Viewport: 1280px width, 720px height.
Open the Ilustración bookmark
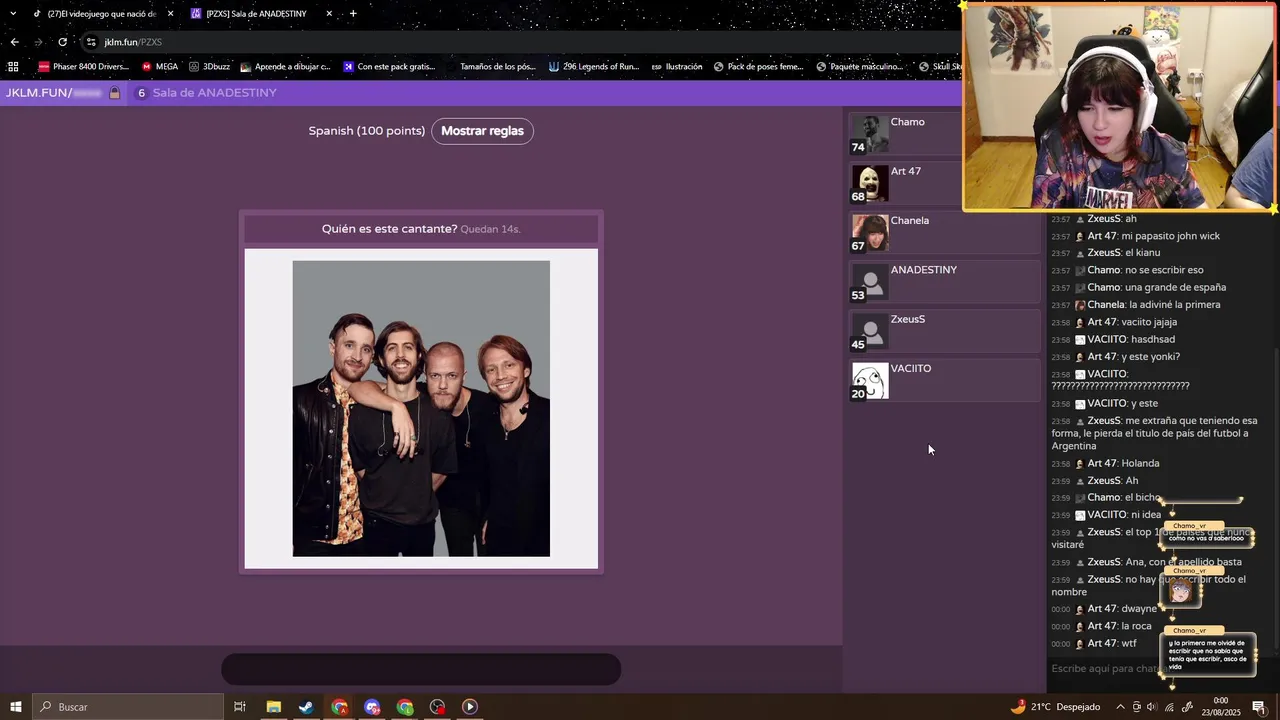tap(677, 67)
